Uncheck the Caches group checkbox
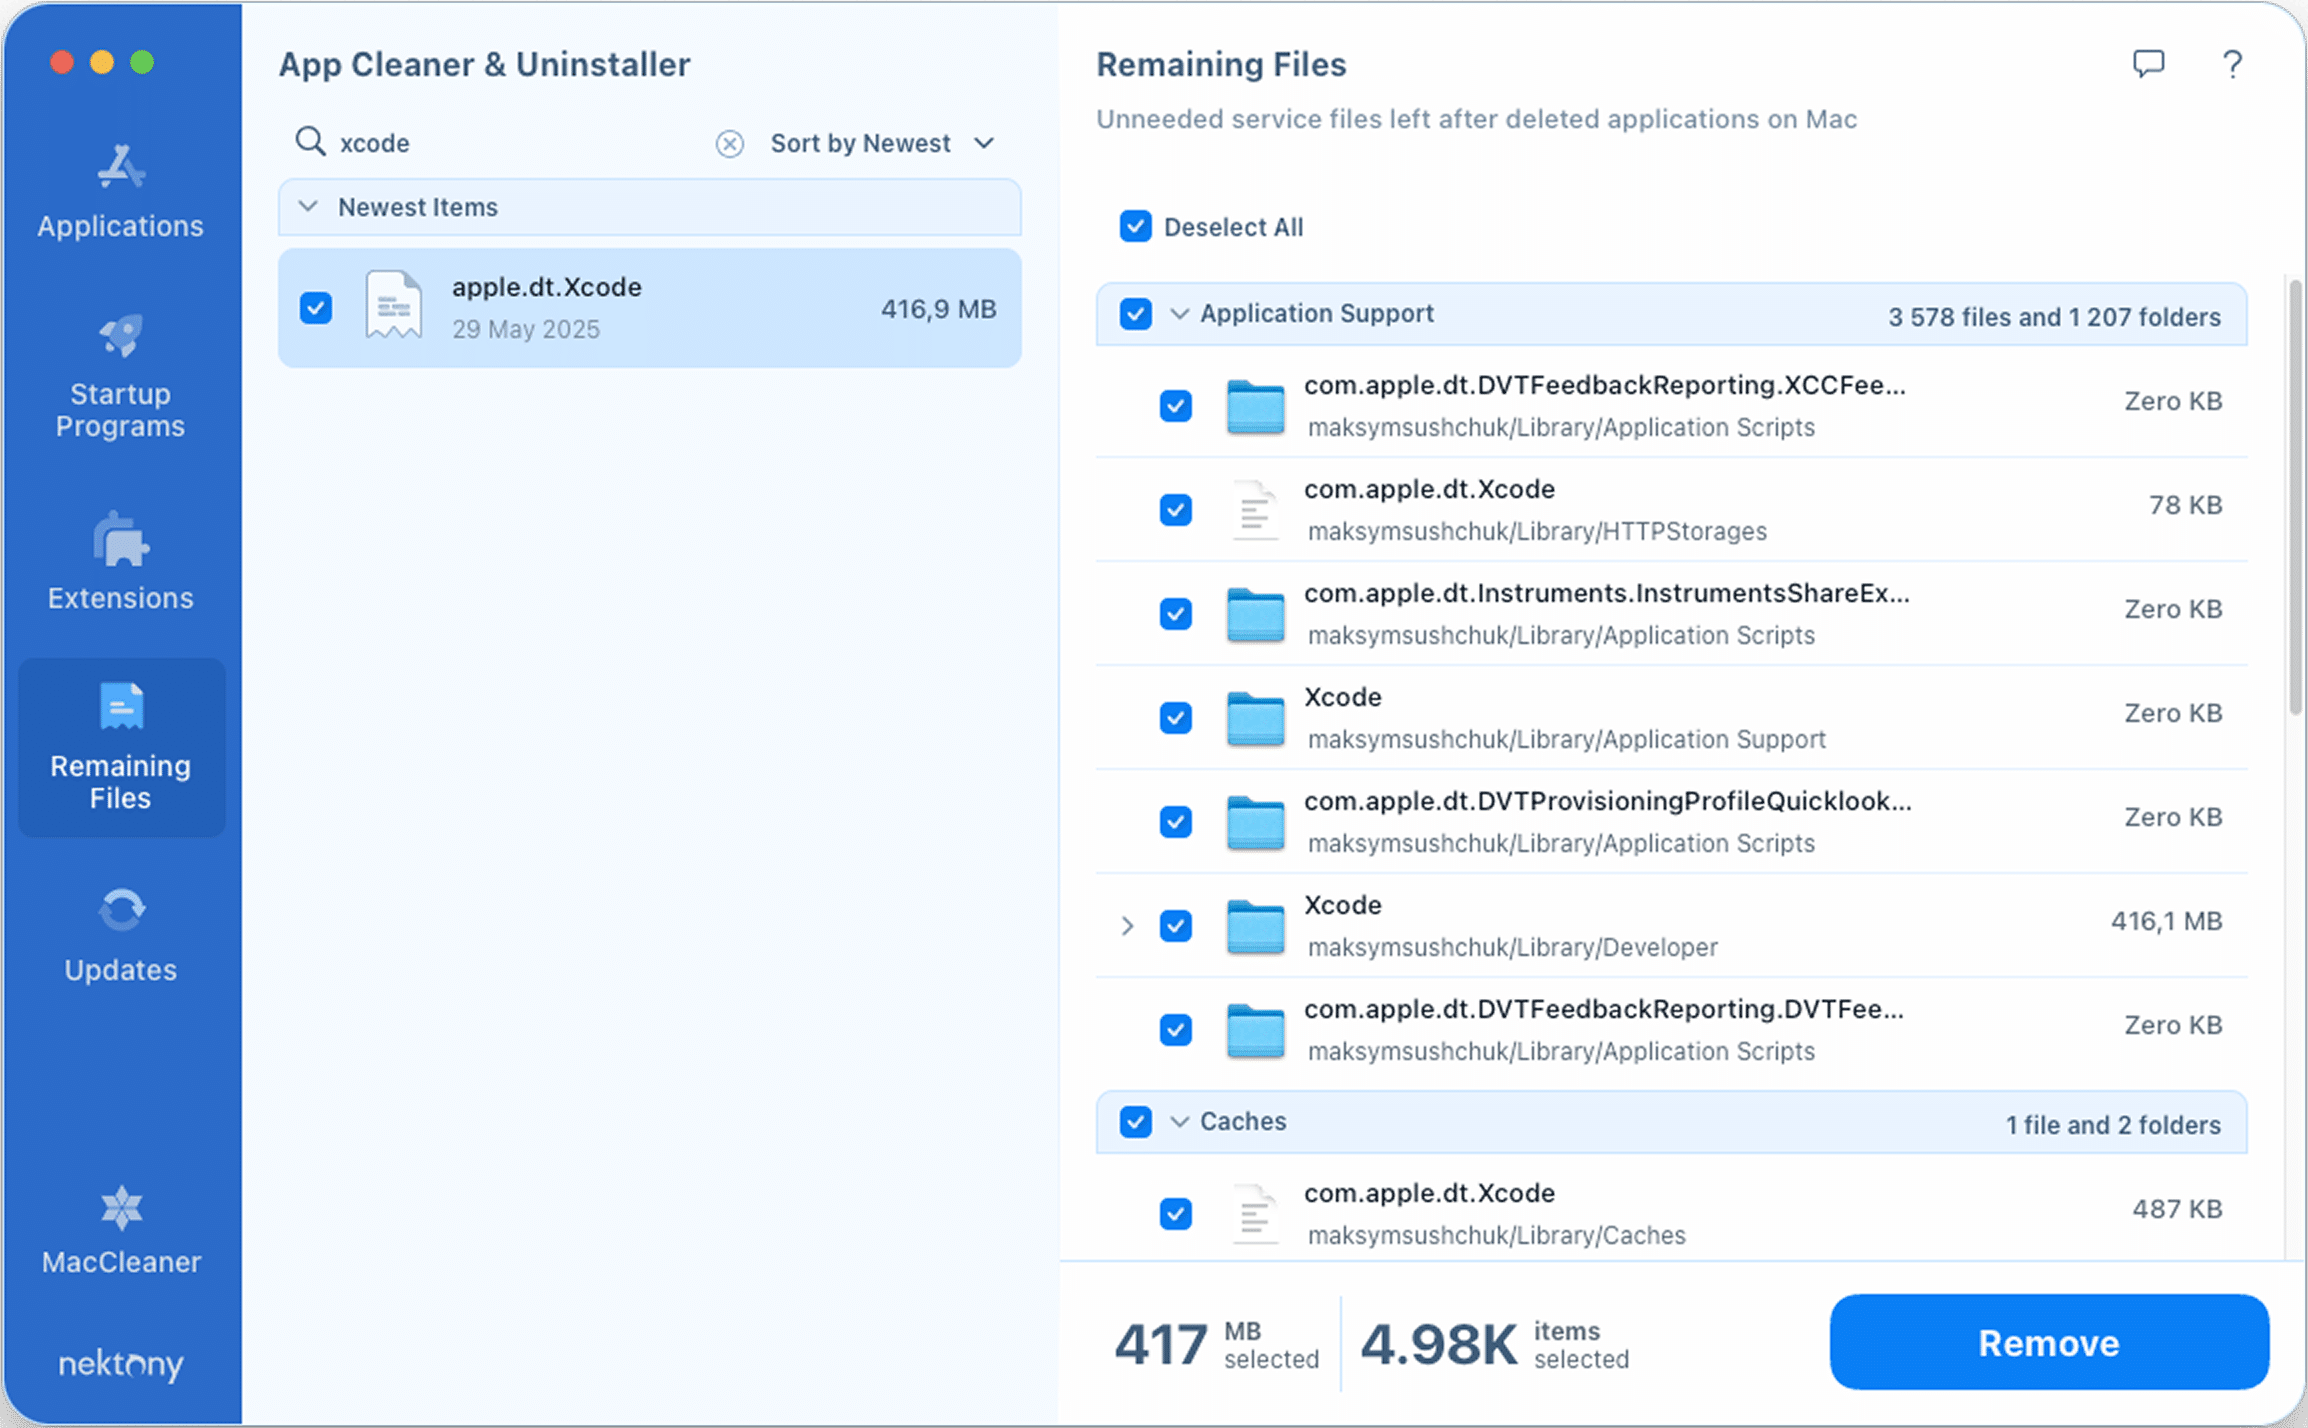Viewport: 2308px width, 1428px height. (1134, 1121)
